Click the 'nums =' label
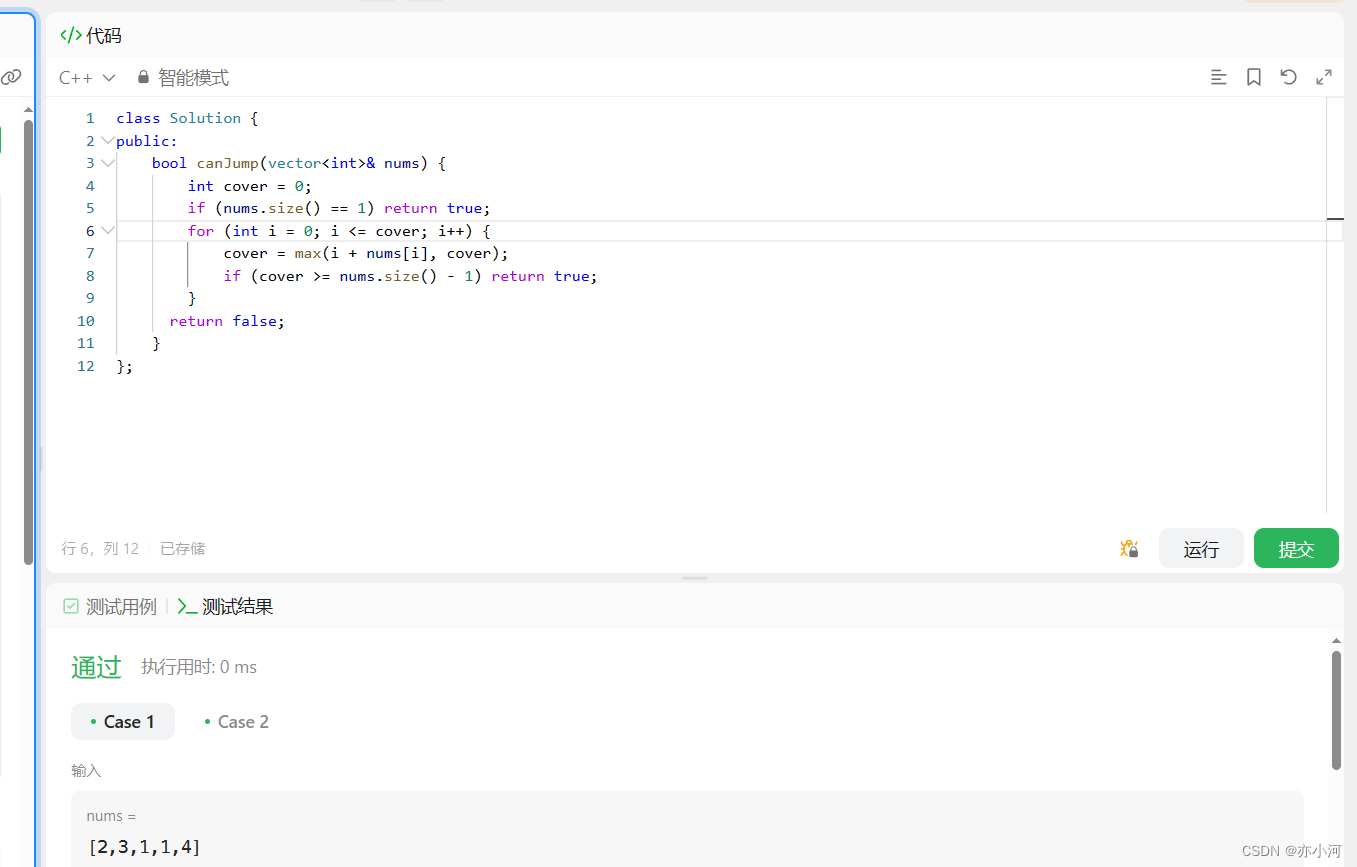Viewport: 1357px width, 867px height. click(111, 816)
